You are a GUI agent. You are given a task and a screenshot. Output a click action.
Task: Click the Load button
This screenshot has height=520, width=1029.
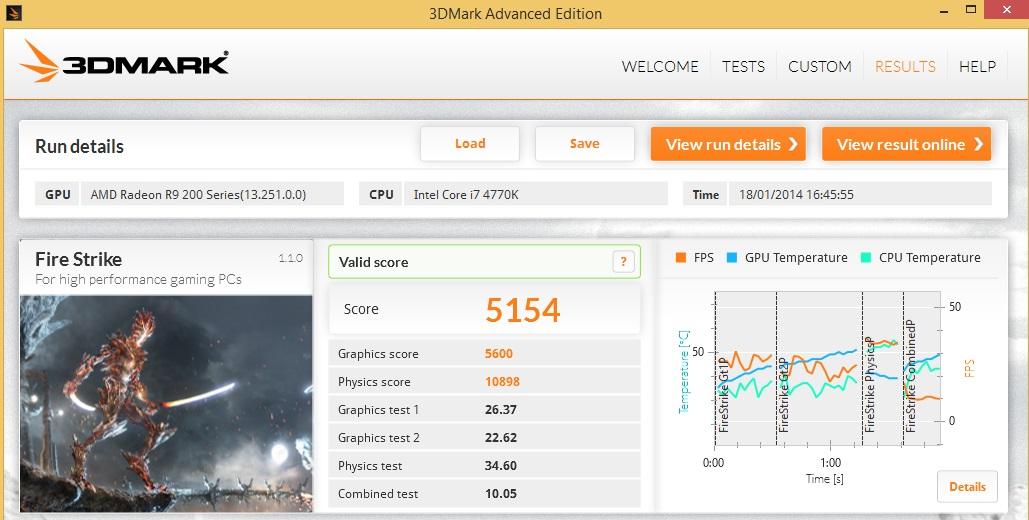[470, 144]
